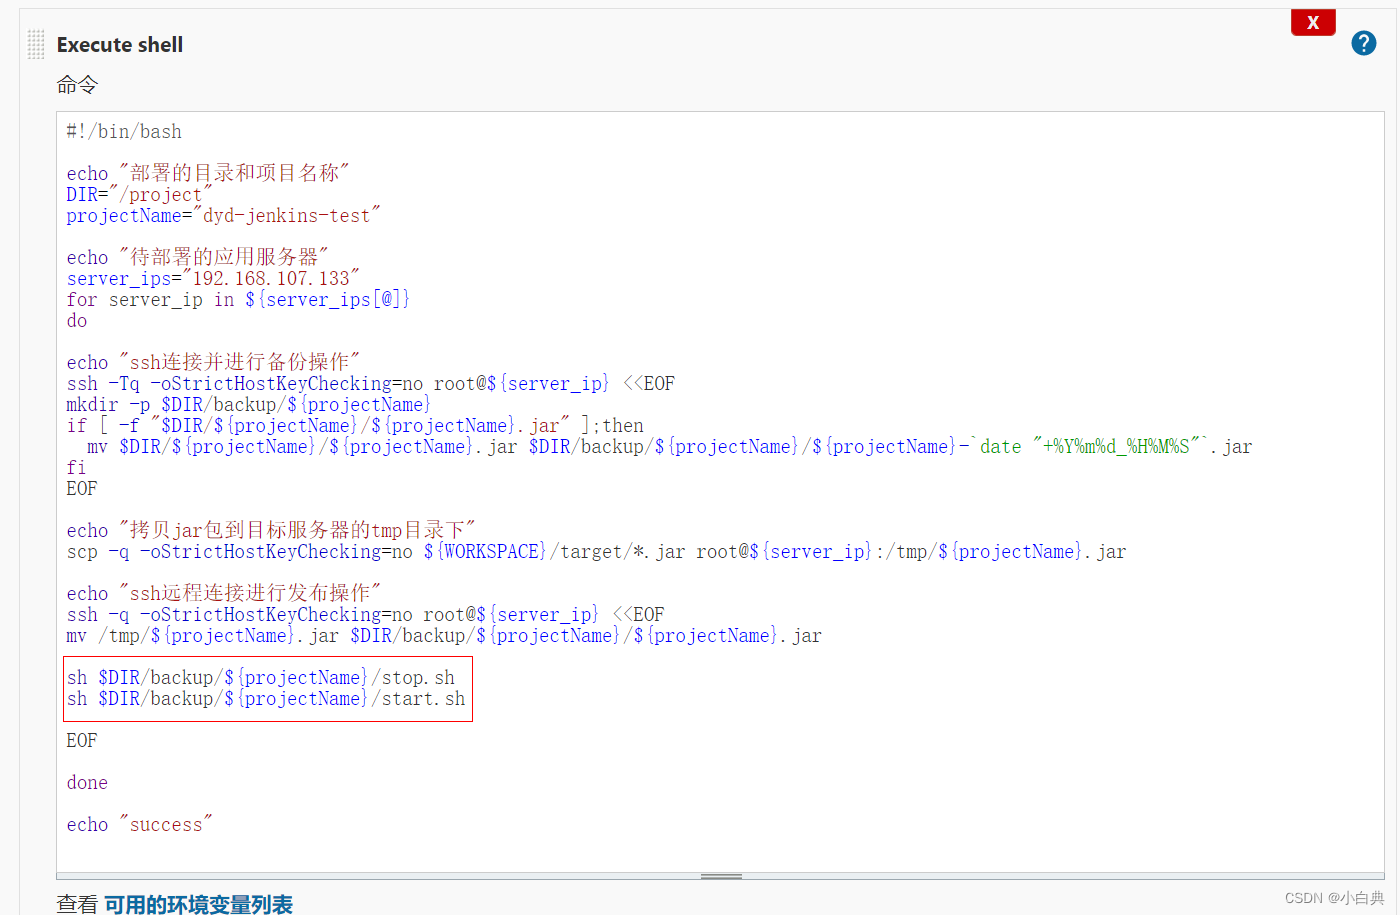Click the 'if [ -f' condition line
1400x915 pixels.
click(x=355, y=426)
